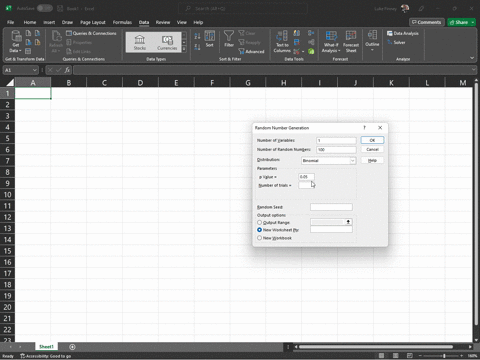This screenshot has height=360, width=480.
Task: Click the Sort Z to A icon
Action: (197, 47)
